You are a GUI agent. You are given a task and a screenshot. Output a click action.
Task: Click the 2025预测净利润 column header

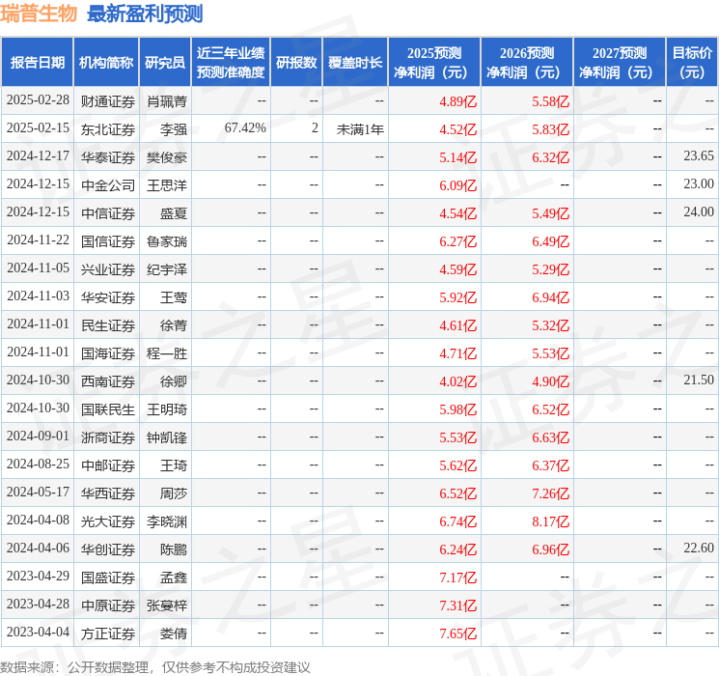click(x=434, y=62)
